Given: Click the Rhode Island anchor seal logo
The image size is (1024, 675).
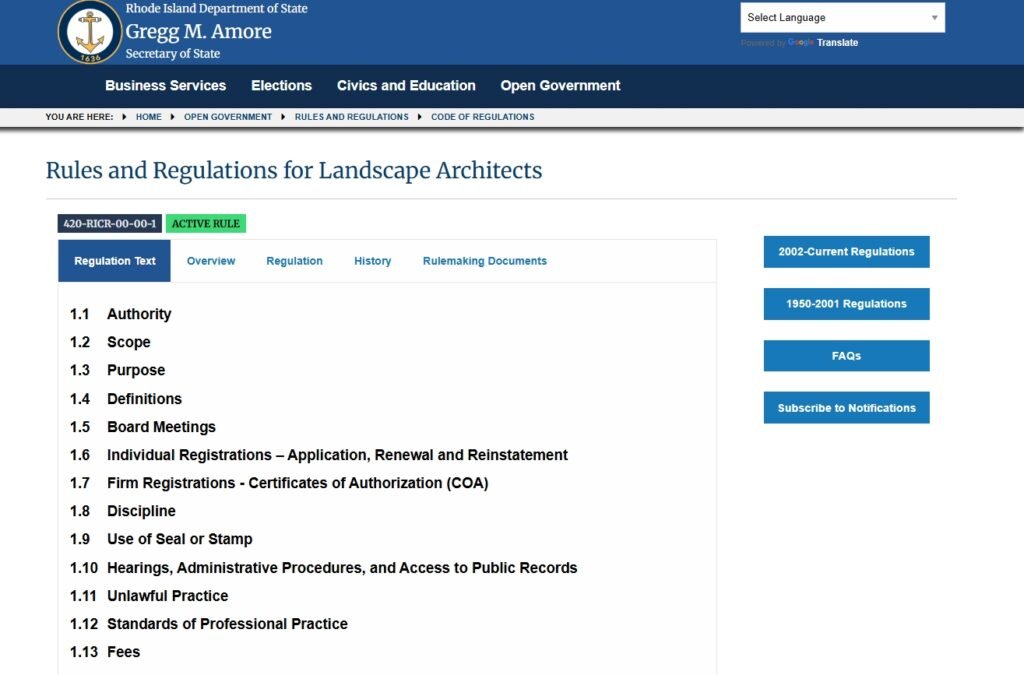Looking at the screenshot, I should pyautogui.click(x=90, y=32).
